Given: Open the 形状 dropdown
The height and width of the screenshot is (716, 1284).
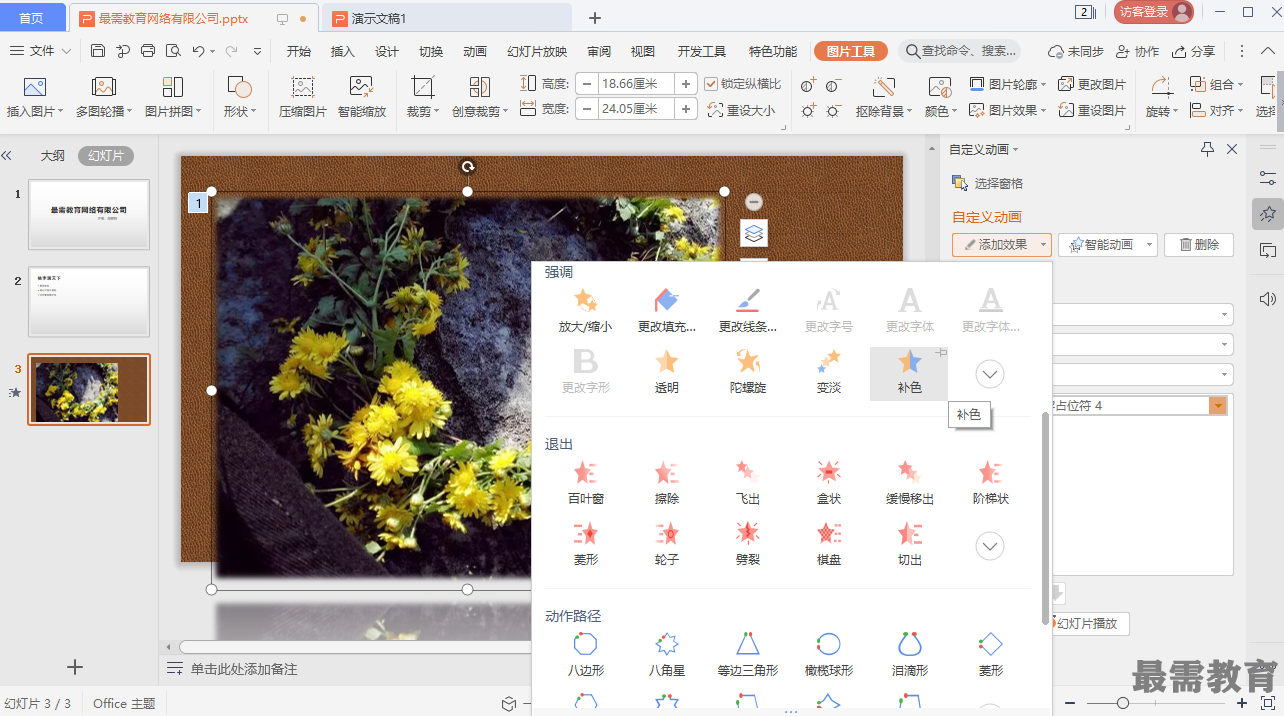Looking at the screenshot, I should 239,97.
